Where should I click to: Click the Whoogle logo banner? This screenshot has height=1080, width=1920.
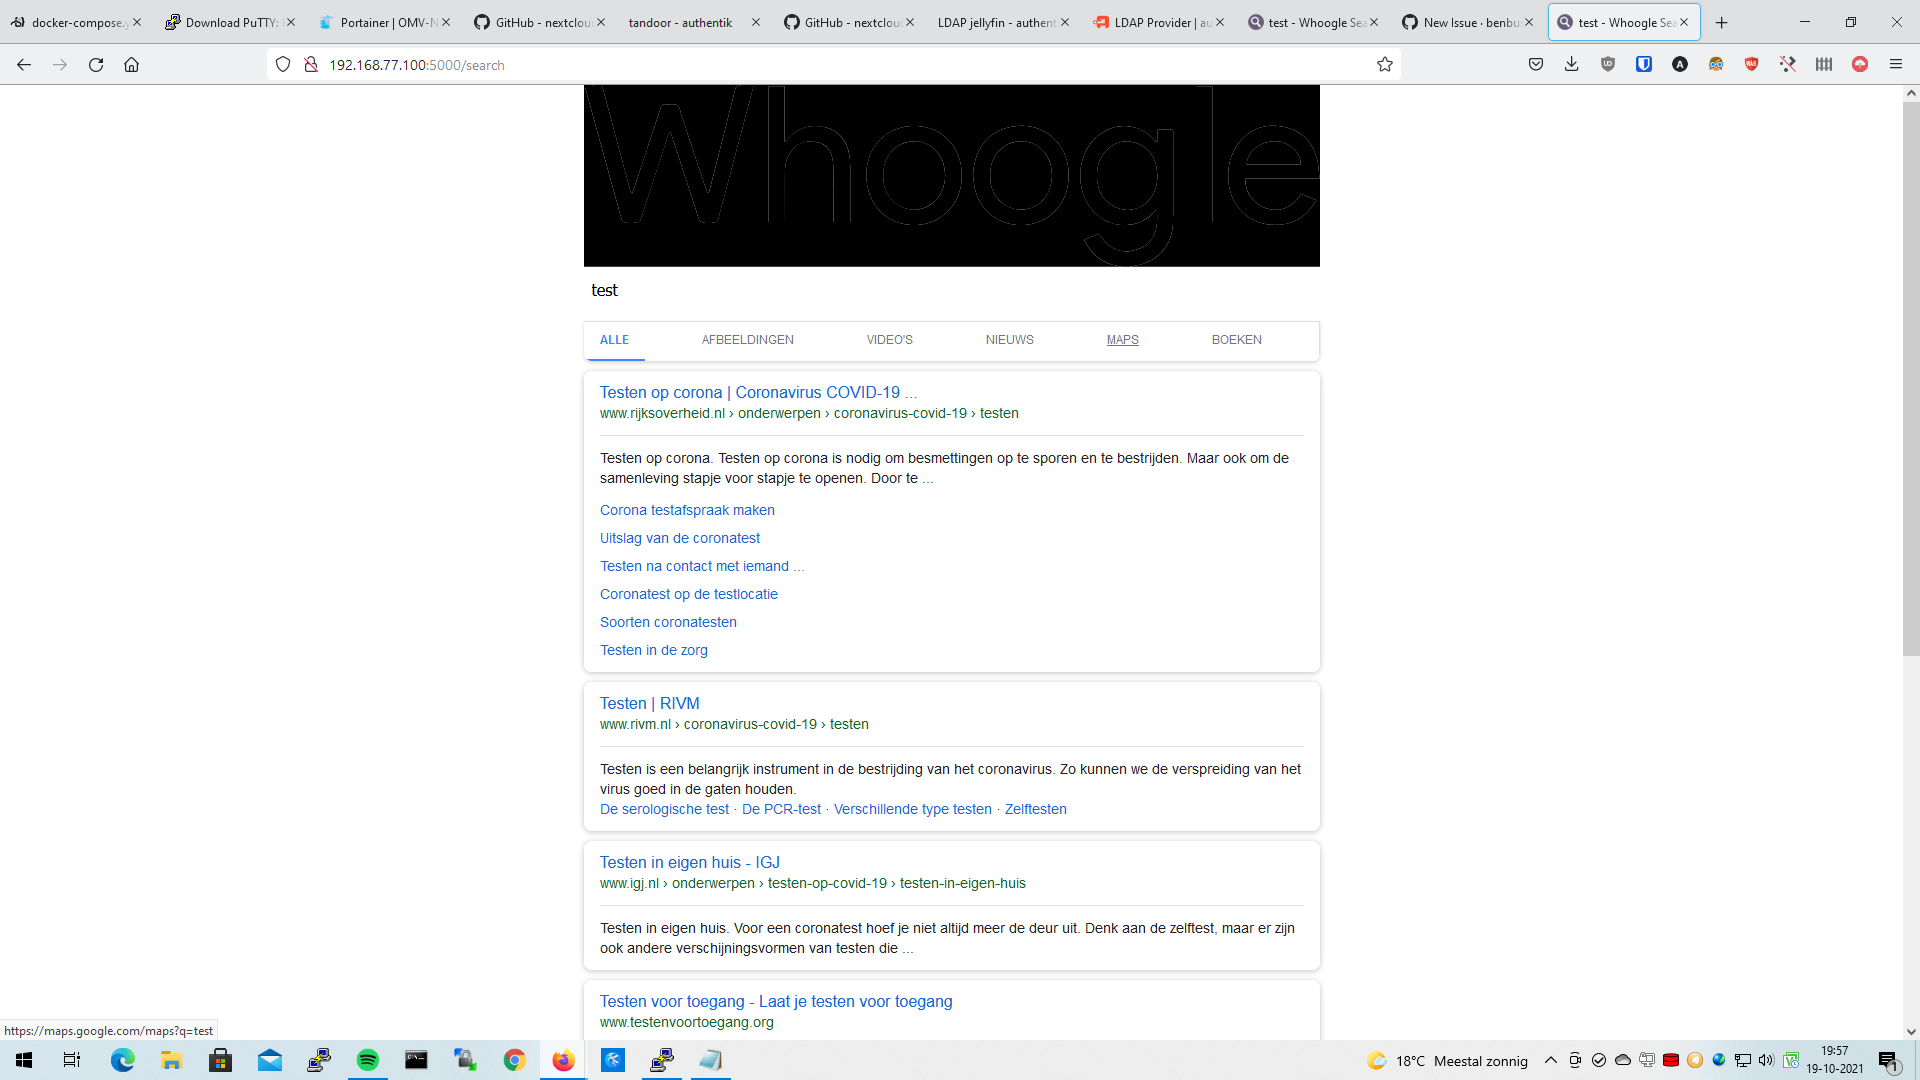pyautogui.click(x=951, y=176)
